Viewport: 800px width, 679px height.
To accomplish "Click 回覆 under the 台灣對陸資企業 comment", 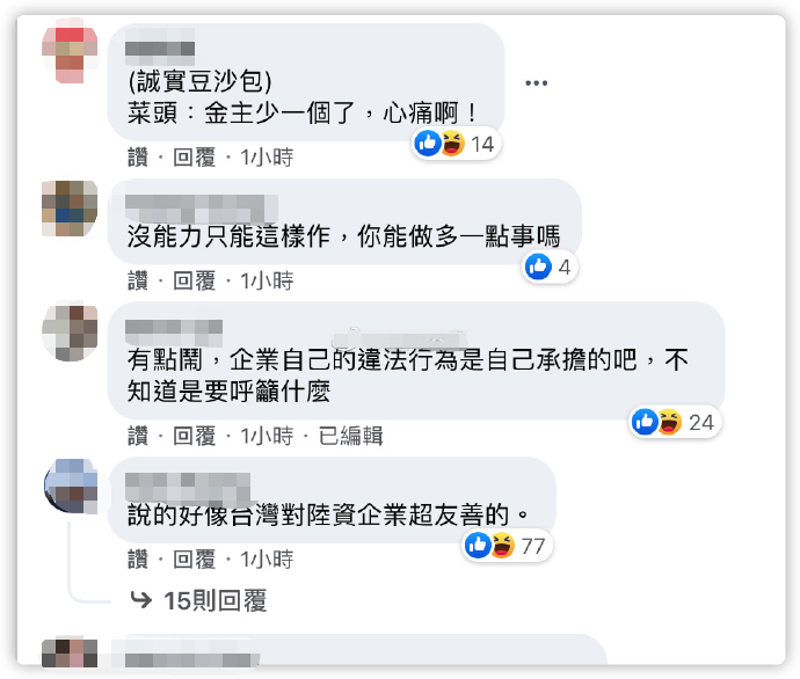I will (x=194, y=559).
